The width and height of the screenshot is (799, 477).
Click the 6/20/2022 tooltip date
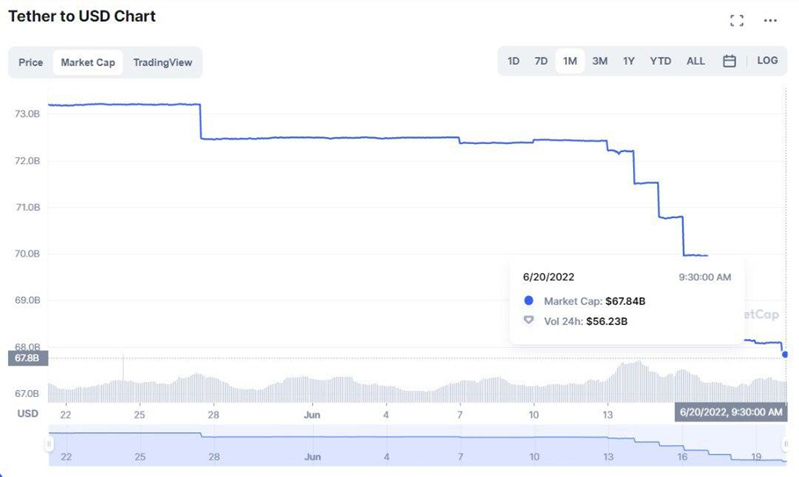(548, 277)
